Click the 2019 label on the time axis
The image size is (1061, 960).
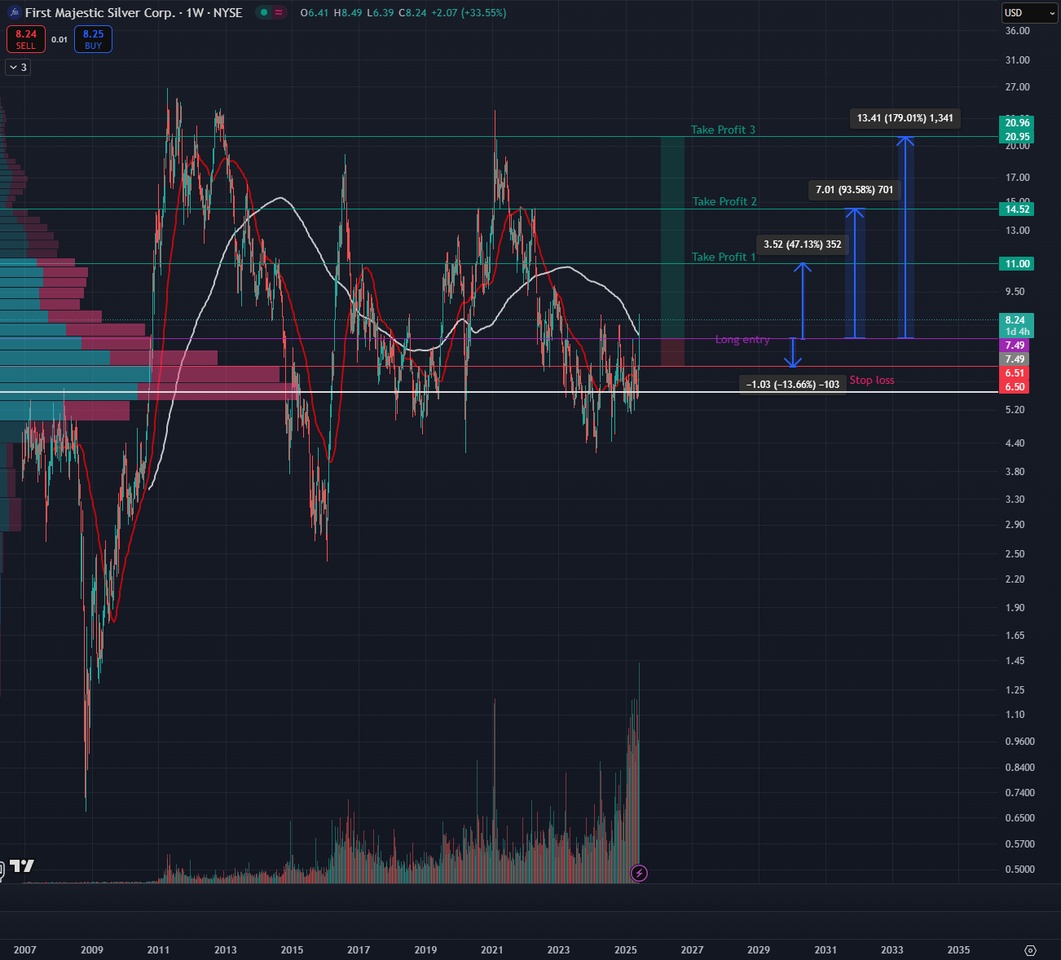pyautogui.click(x=425, y=950)
